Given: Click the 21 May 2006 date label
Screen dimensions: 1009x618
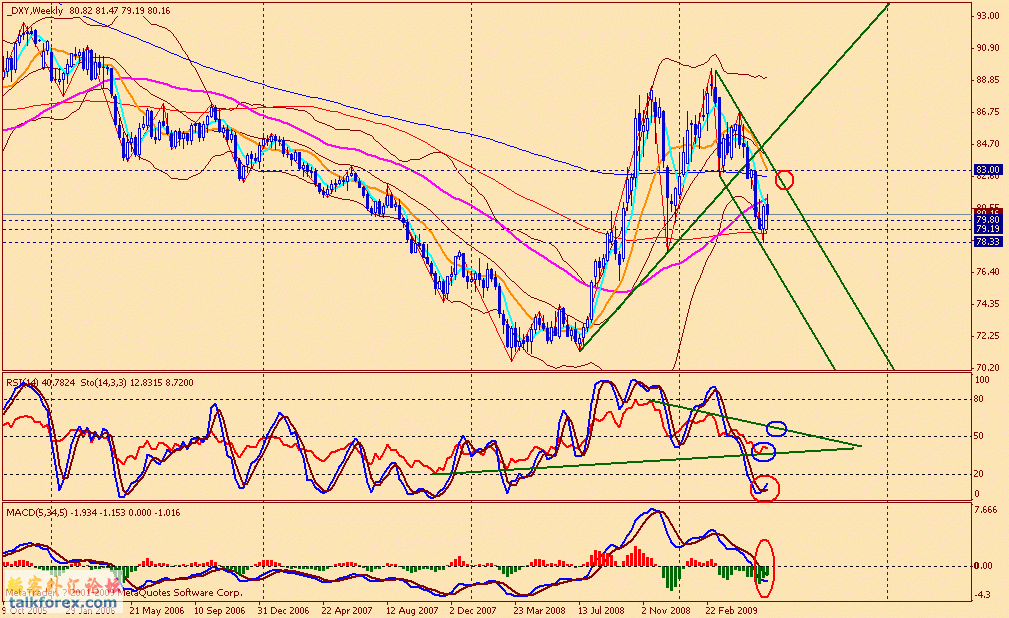Looking at the screenshot, I should pyautogui.click(x=156, y=610).
